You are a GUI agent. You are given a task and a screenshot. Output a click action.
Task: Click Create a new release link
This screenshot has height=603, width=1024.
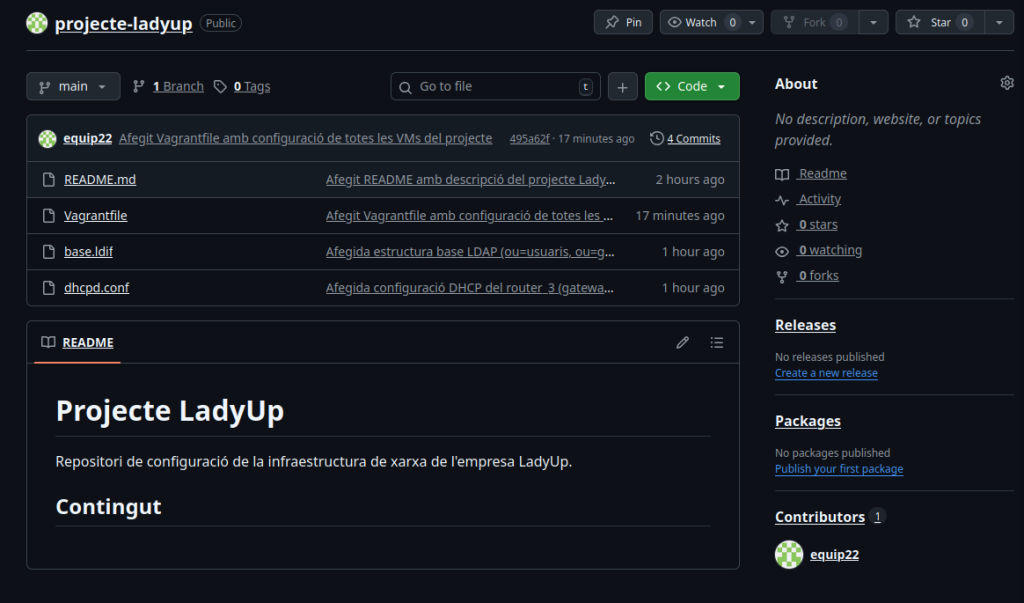pos(826,373)
